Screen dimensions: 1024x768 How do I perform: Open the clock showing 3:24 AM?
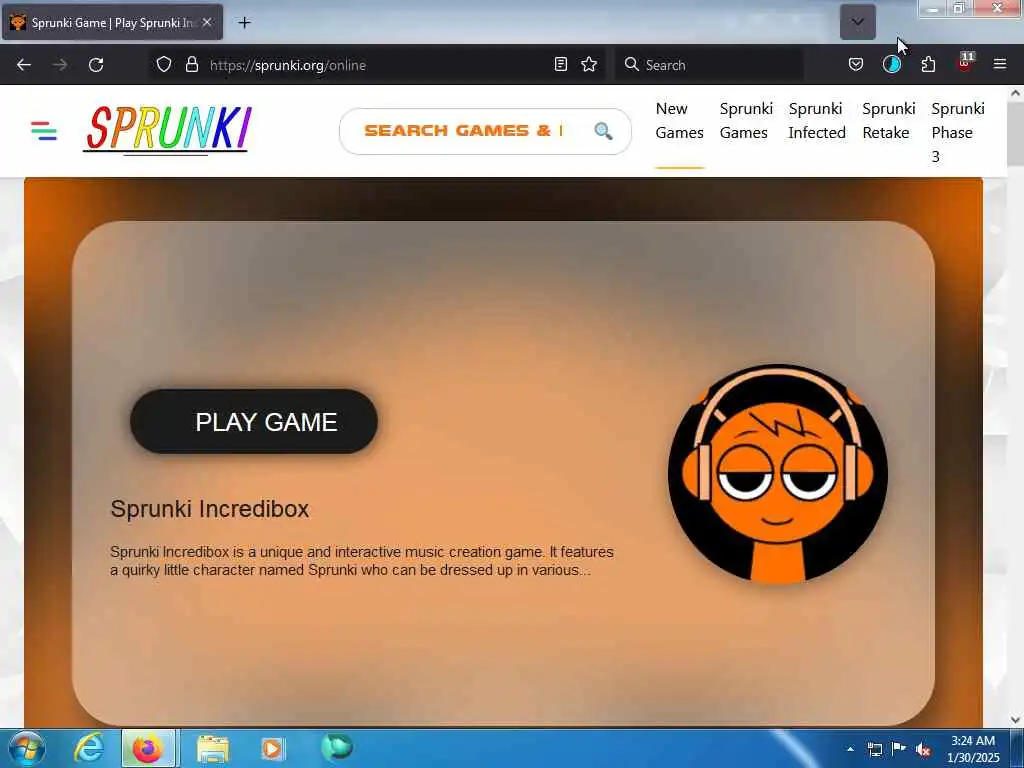pyautogui.click(x=973, y=749)
